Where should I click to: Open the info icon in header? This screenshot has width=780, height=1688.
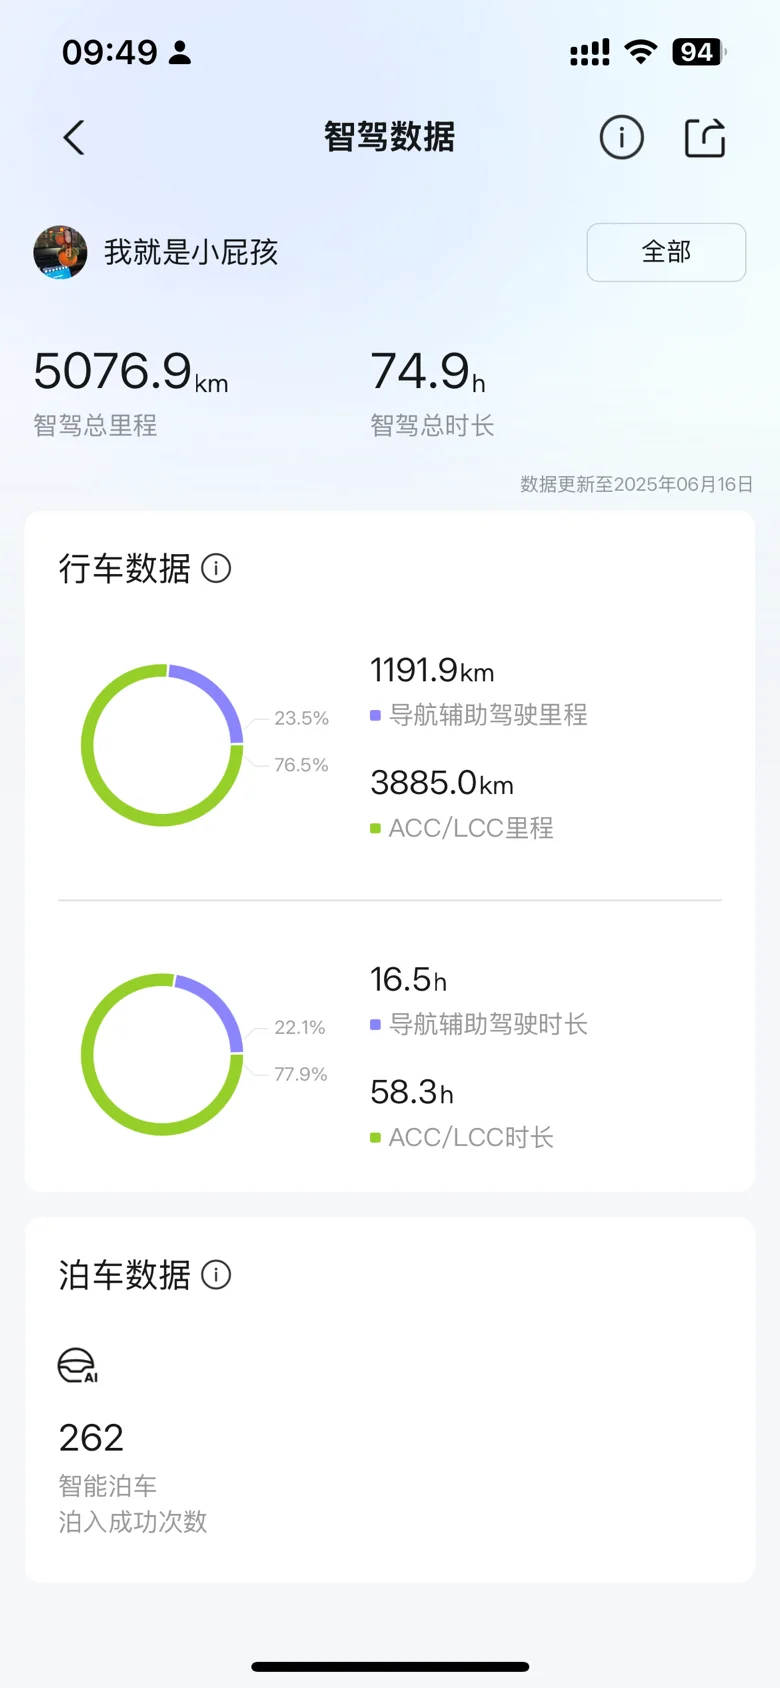[621, 138]
